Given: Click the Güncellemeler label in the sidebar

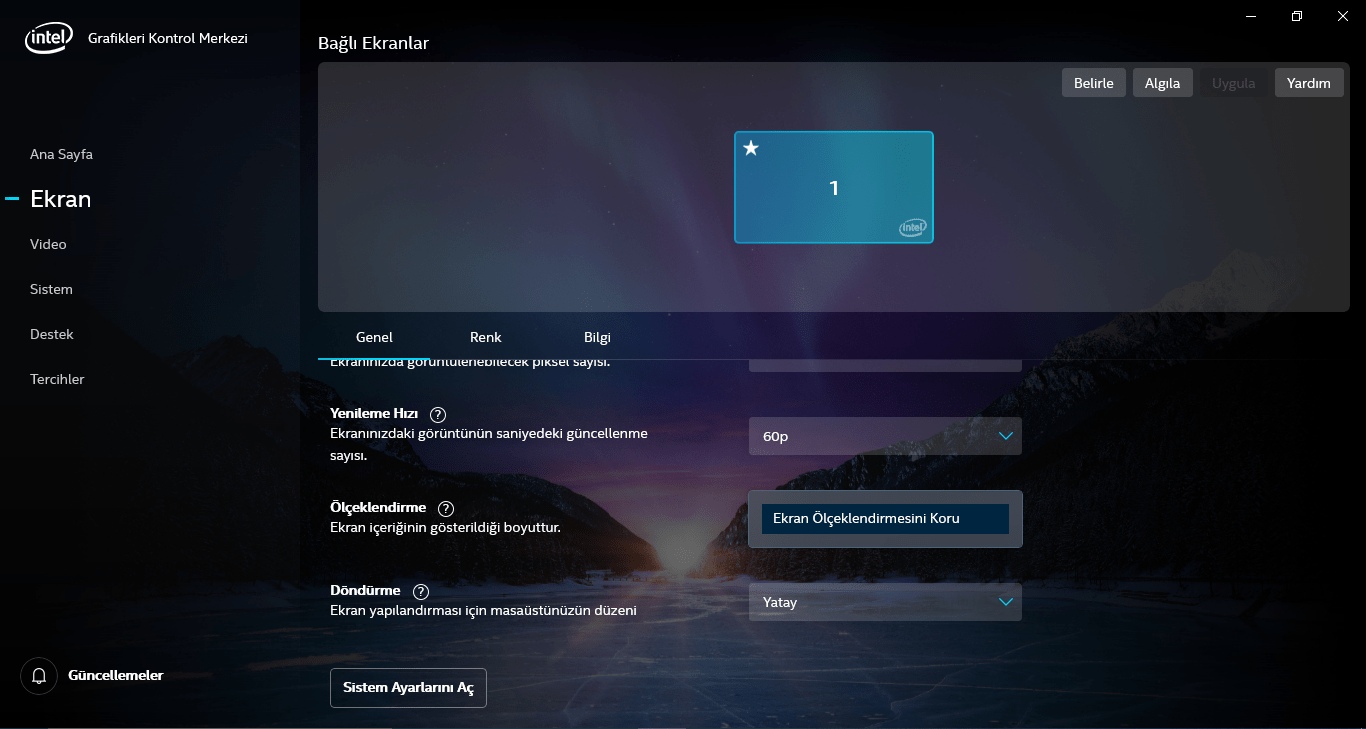Looking at the screenshot, I should (x=116, y=675).
